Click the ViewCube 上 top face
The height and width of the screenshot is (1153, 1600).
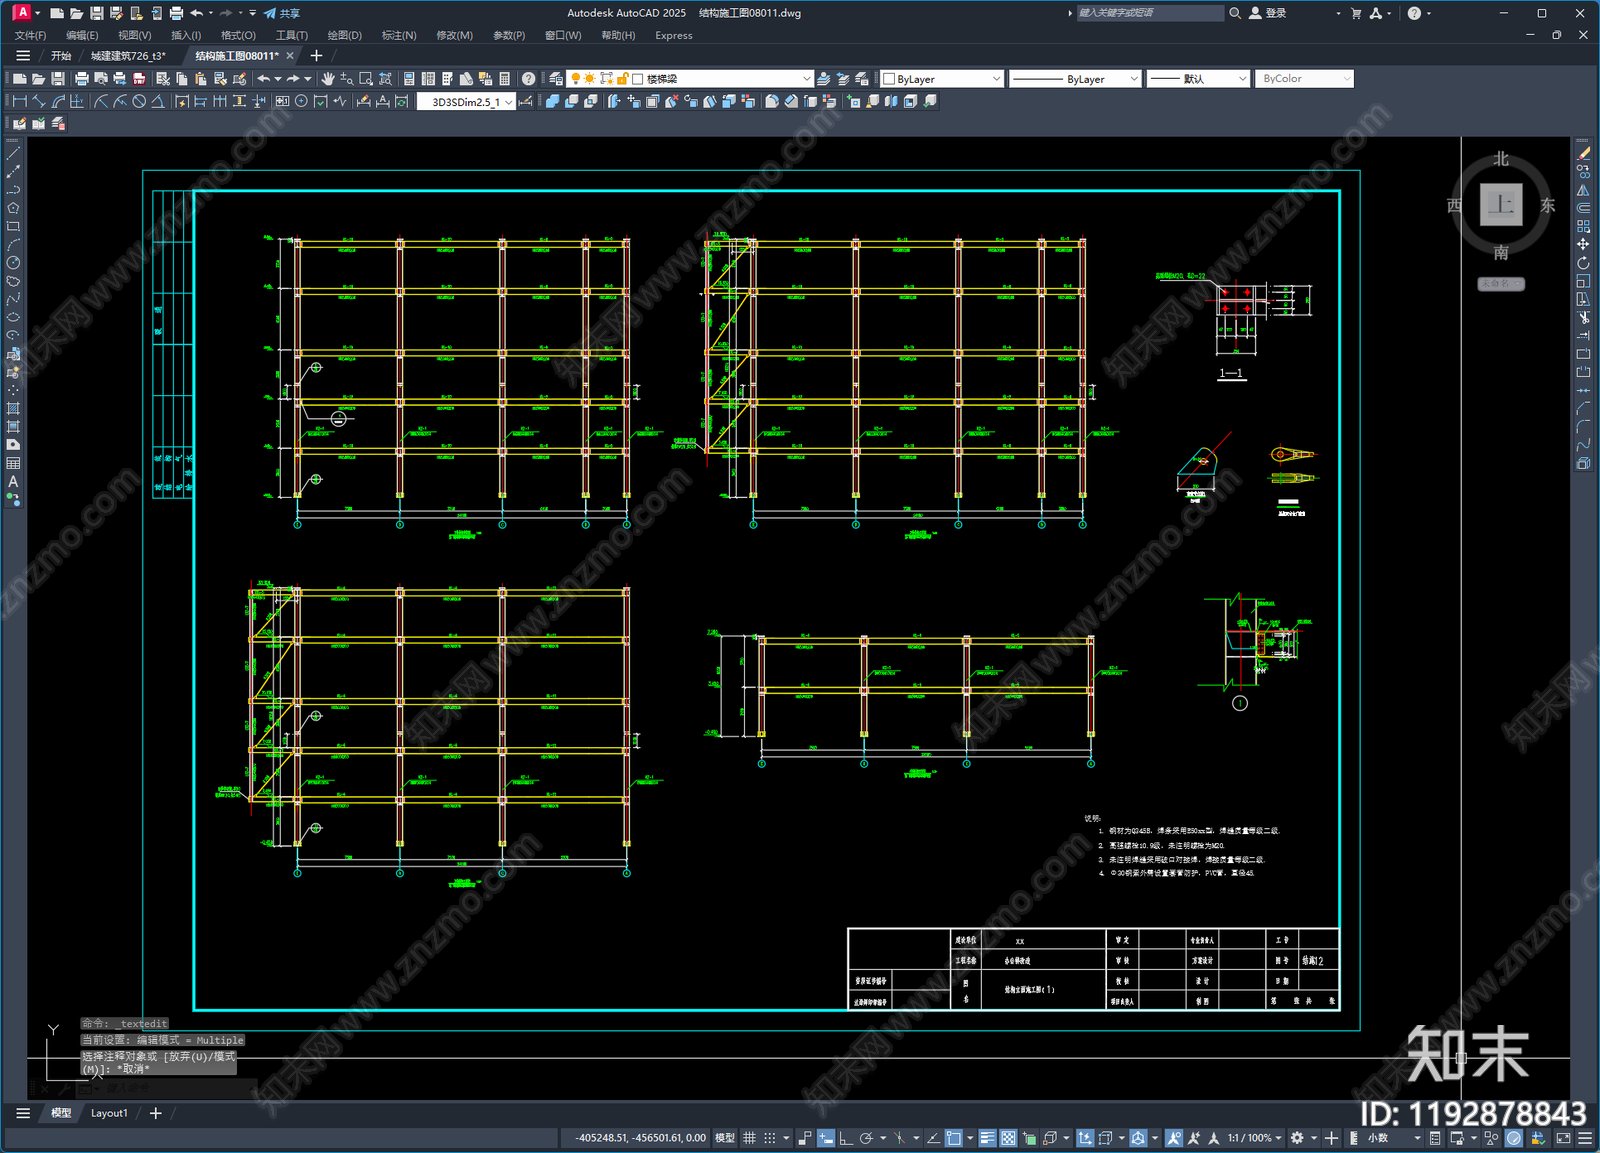click(x=1501, y=205)
